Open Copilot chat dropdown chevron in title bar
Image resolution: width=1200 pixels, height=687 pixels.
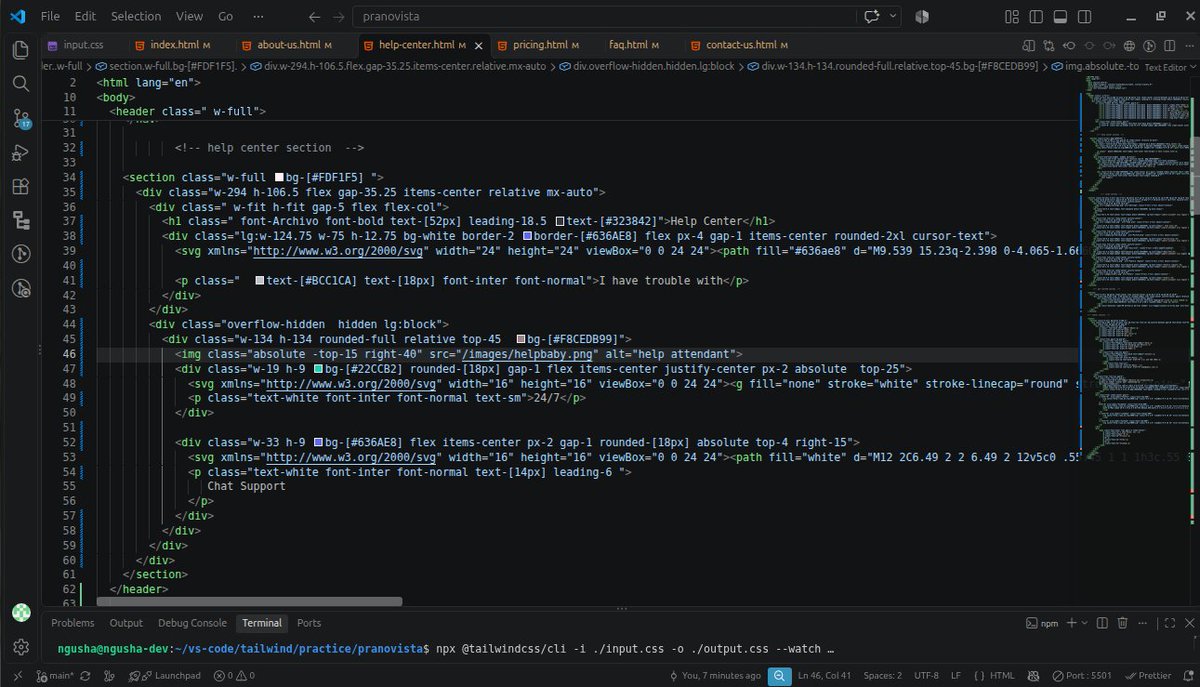pyautogui.click(x=892, y=16)
